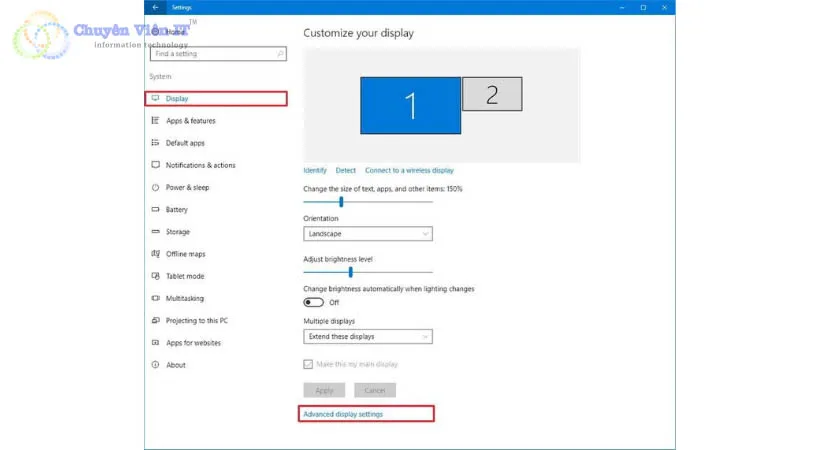Toggle automatic brightness switch on

tap(314, 302)
